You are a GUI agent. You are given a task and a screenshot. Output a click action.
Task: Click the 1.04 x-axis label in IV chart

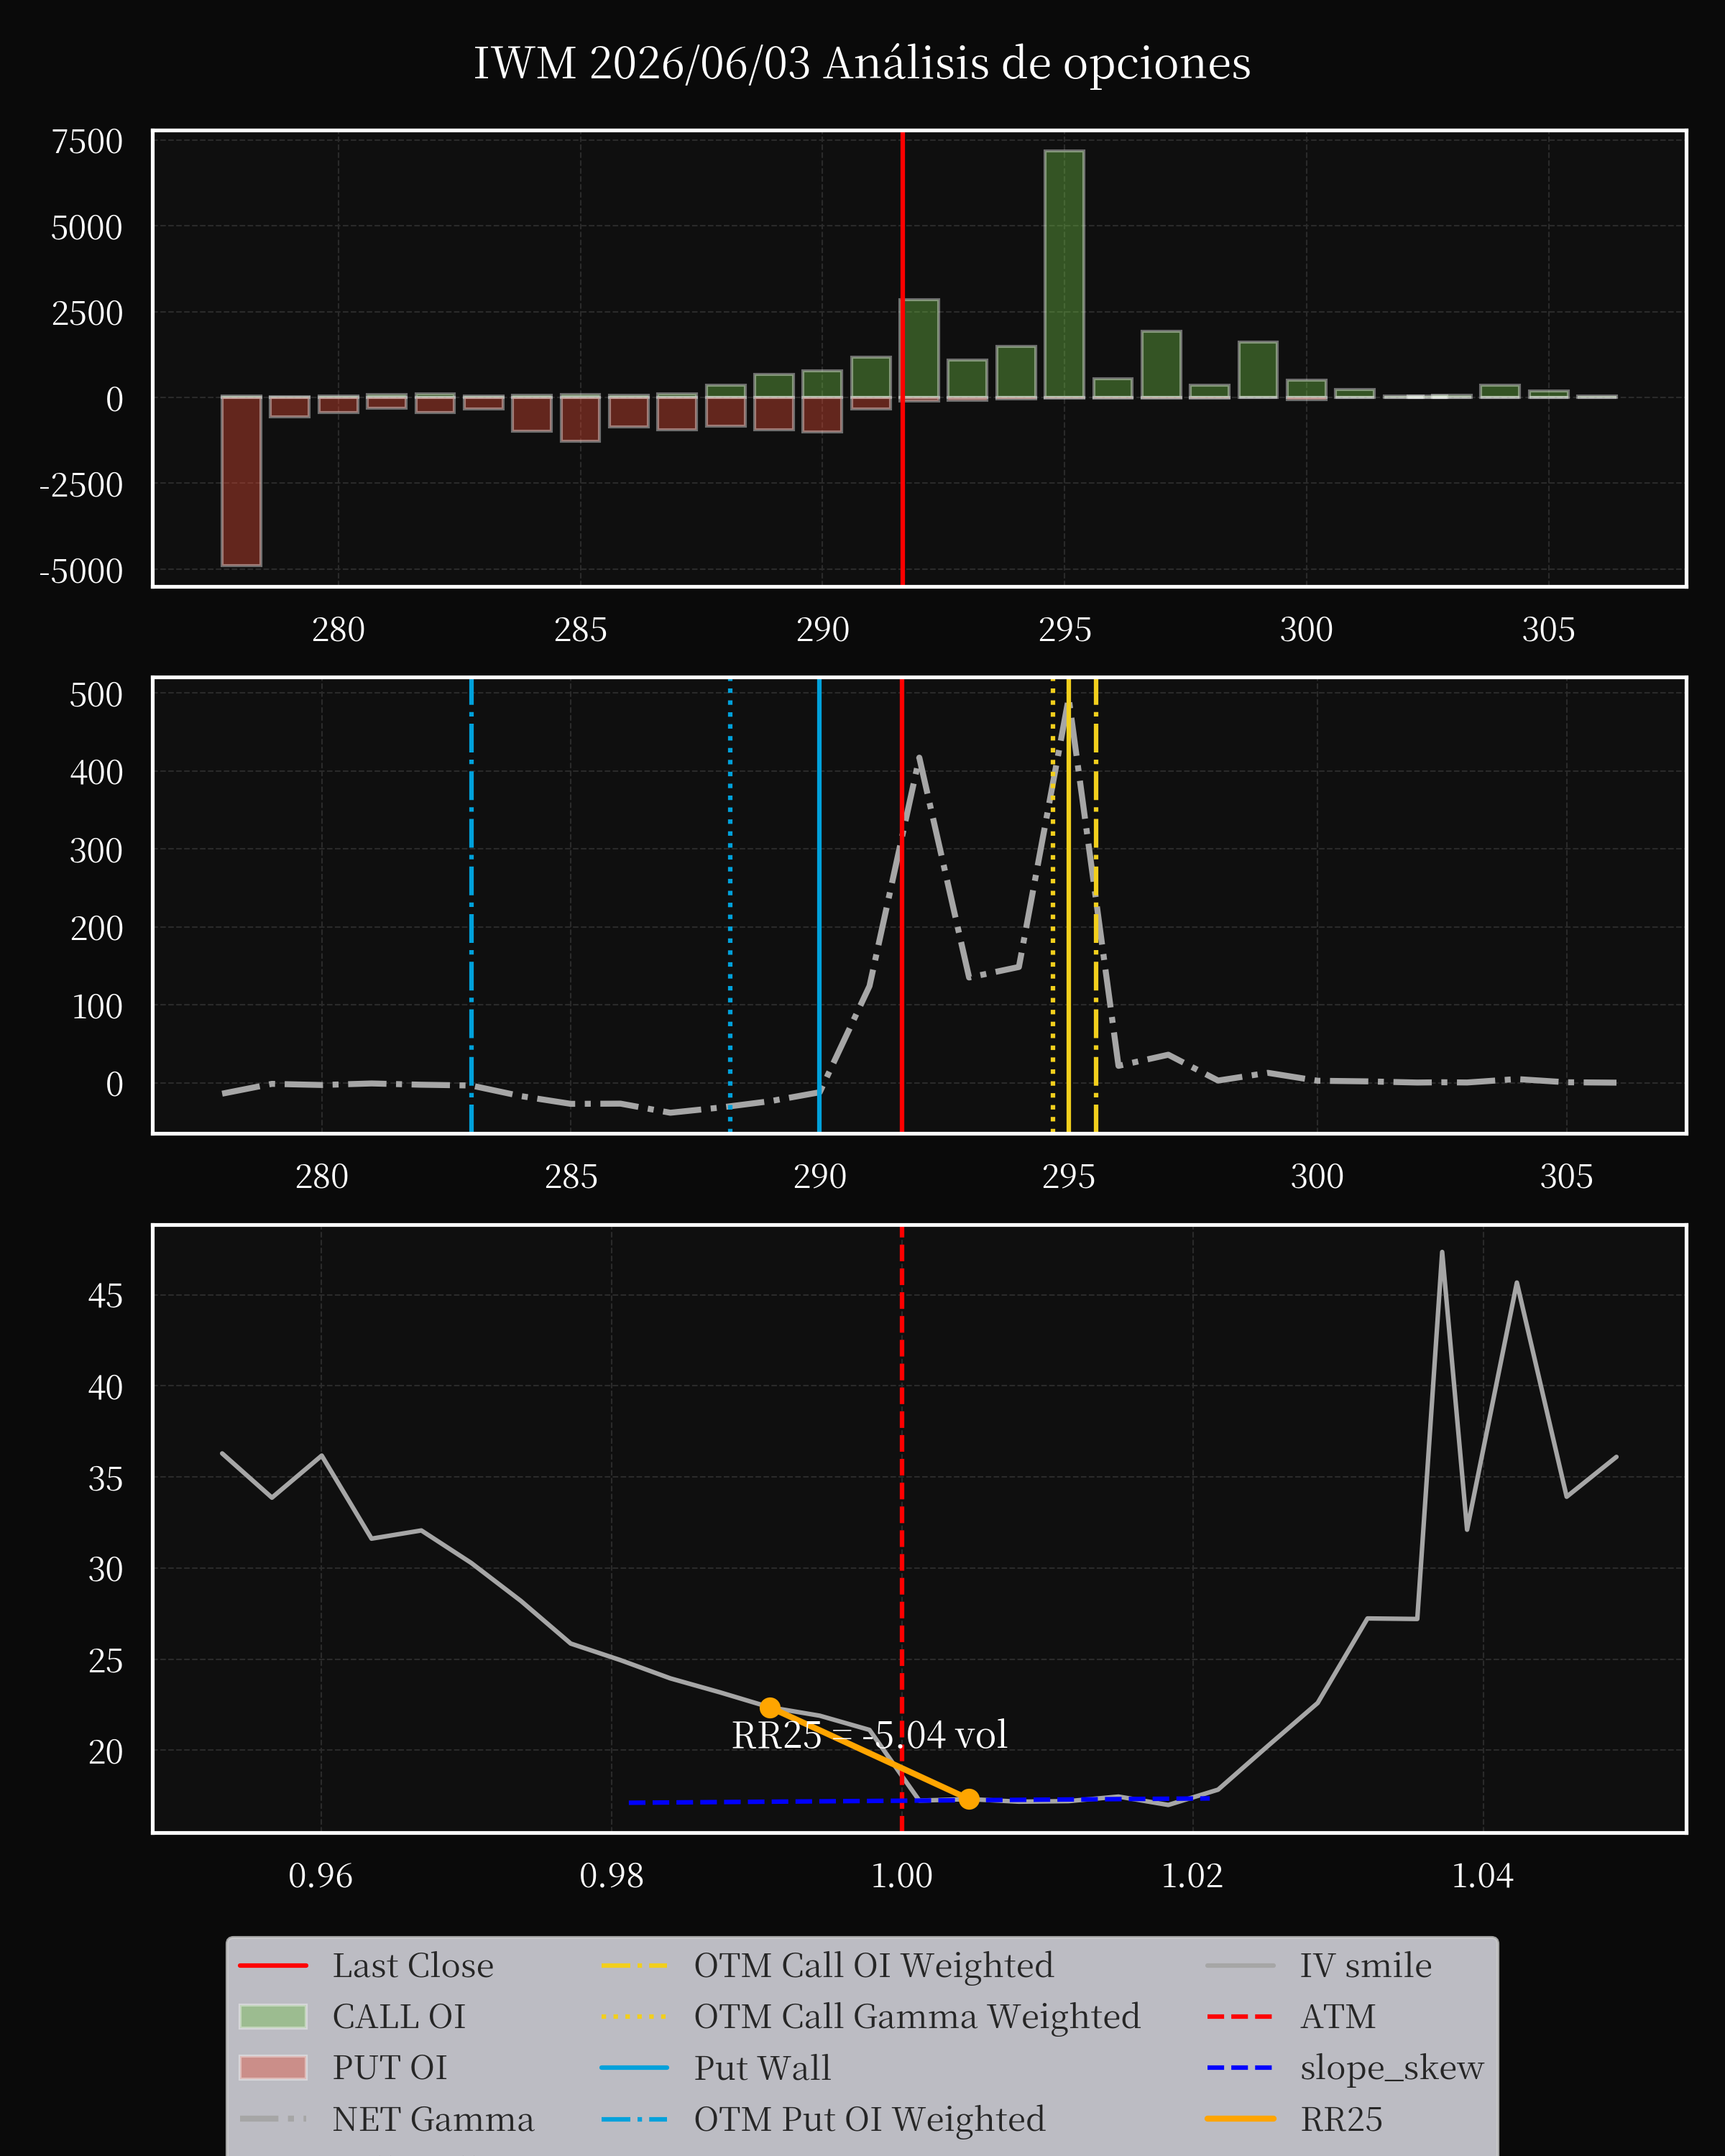point(1483,1876)
